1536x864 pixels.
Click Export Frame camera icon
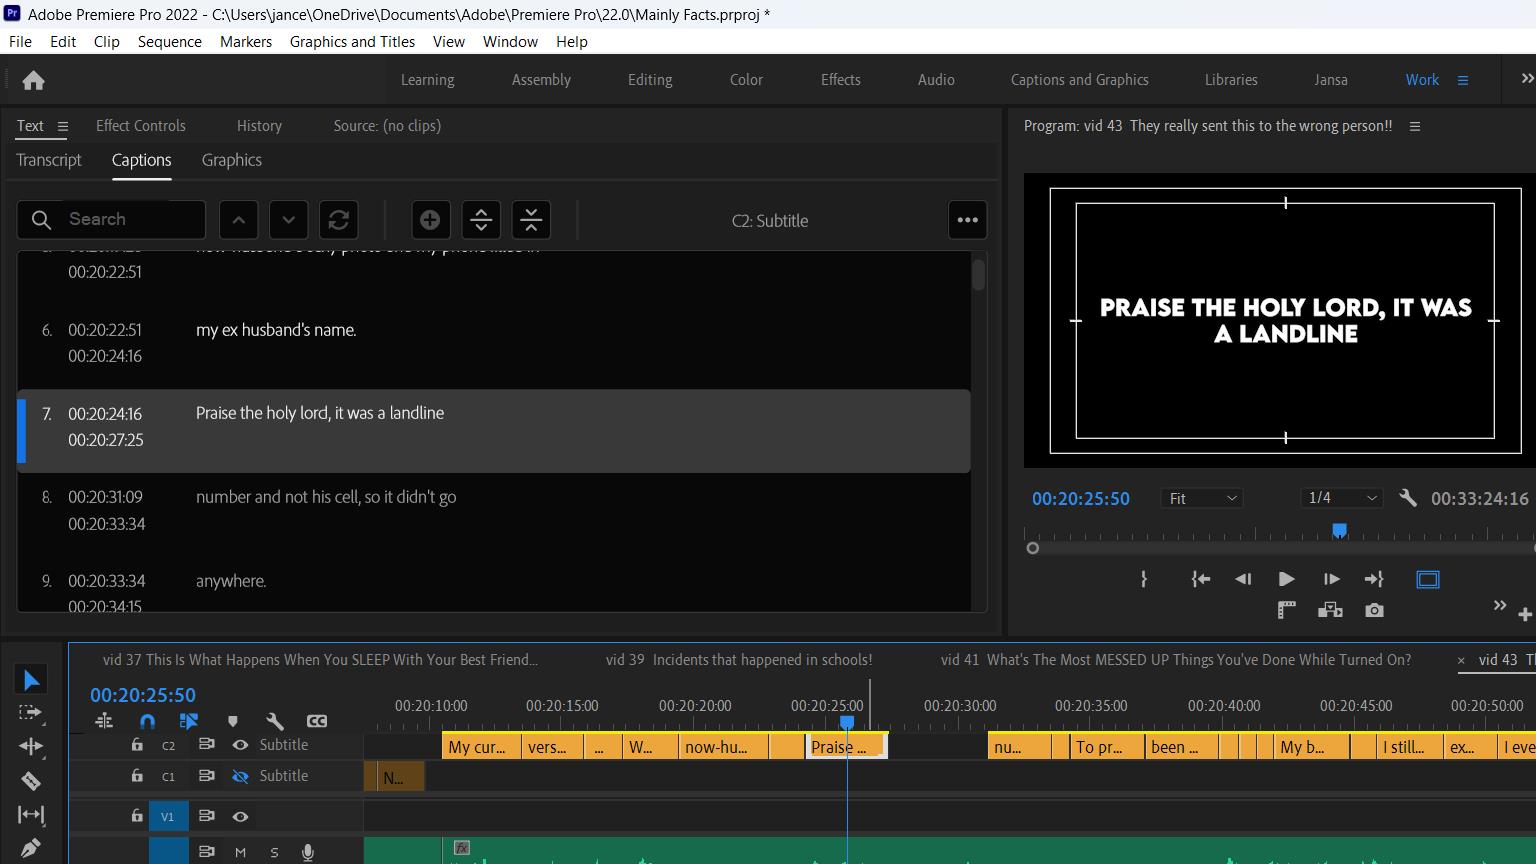tap(1374, 610)
